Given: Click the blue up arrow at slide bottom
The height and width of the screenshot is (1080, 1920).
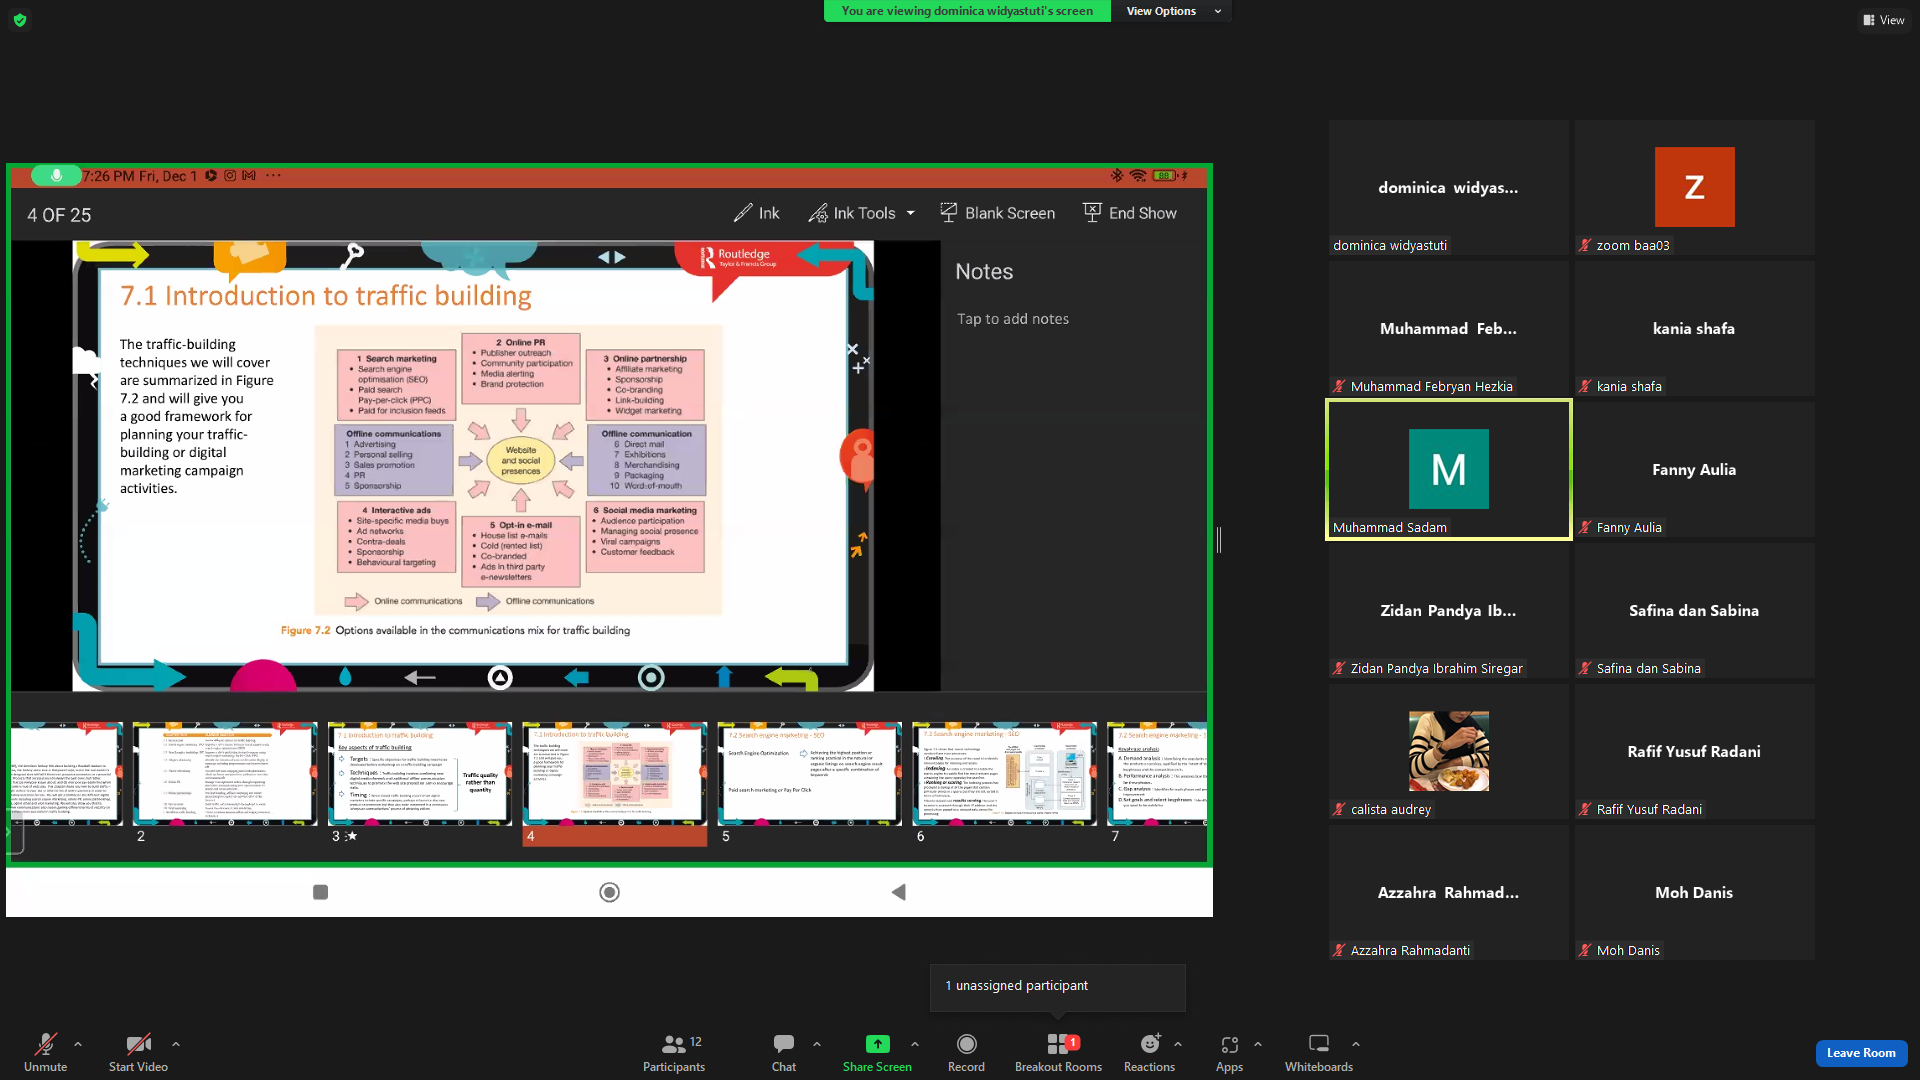Looking at the screenshot, I should click(x=725, y=677).
